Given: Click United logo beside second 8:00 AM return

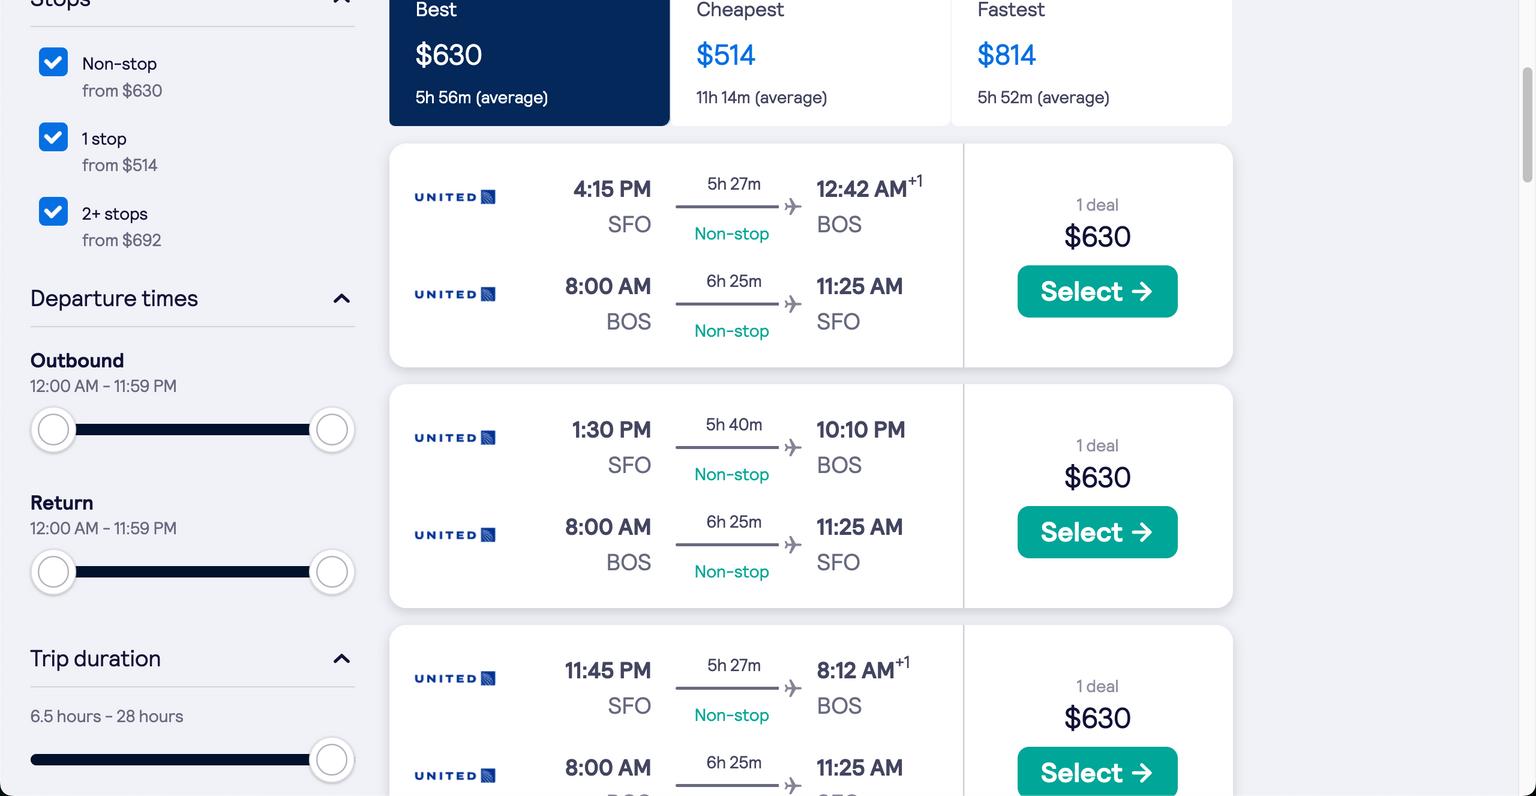Looking at the screenshot, I should [455, 535].
